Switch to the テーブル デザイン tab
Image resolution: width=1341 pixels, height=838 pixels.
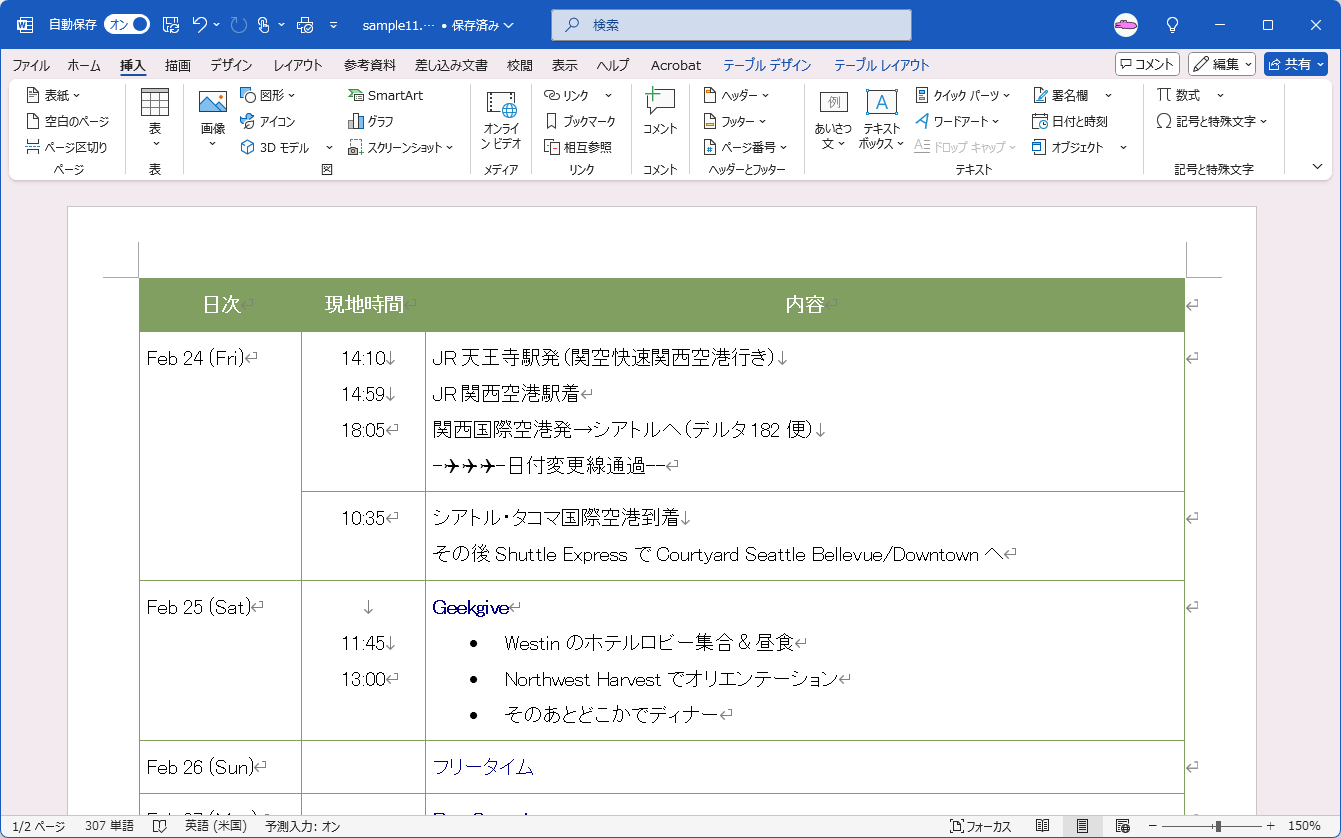pyautogui.click(x=767, y=65)
